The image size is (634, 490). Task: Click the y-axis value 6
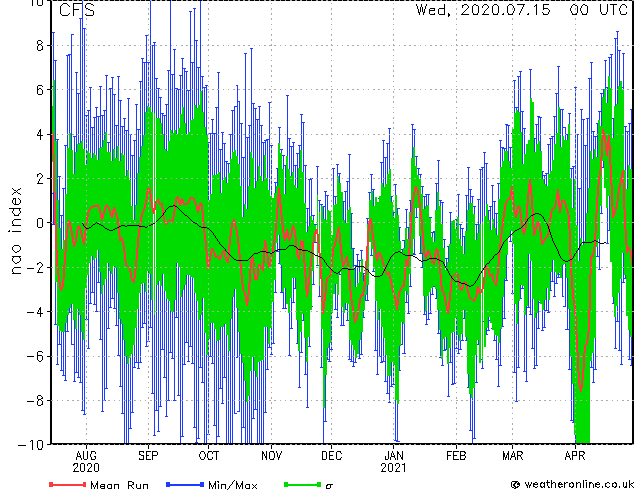tap(40, 90)
